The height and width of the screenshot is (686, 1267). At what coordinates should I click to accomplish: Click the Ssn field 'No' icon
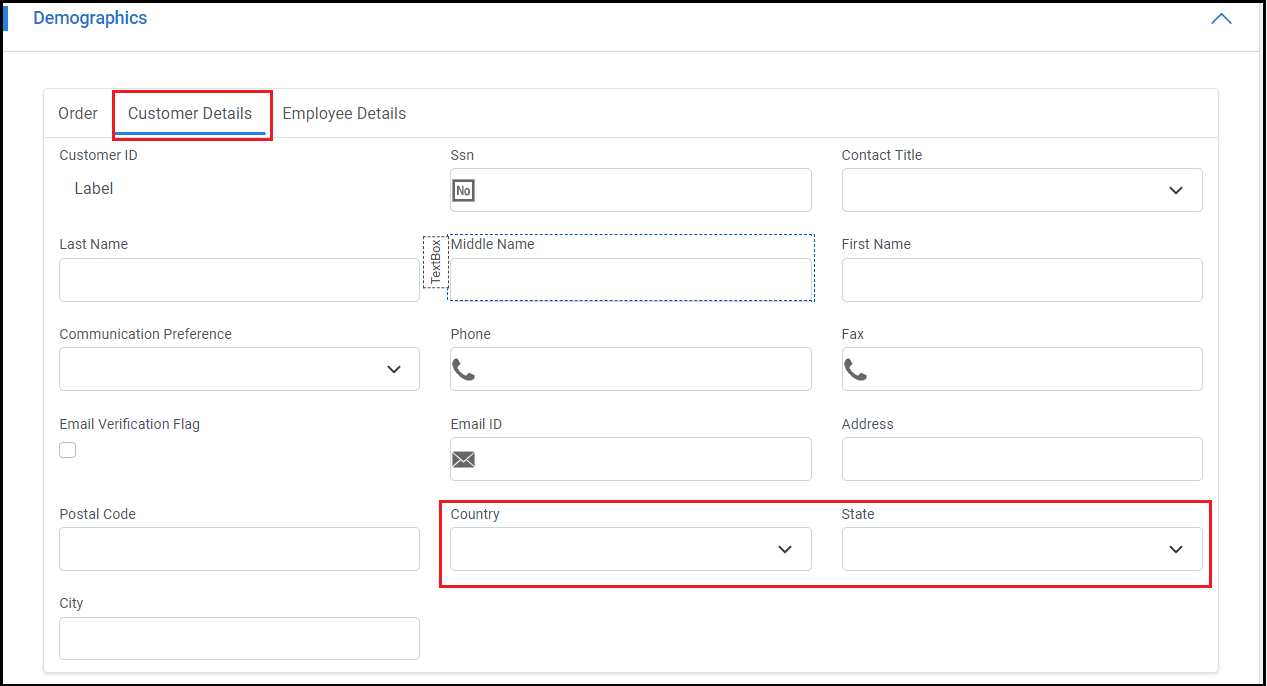coord(463,190)
